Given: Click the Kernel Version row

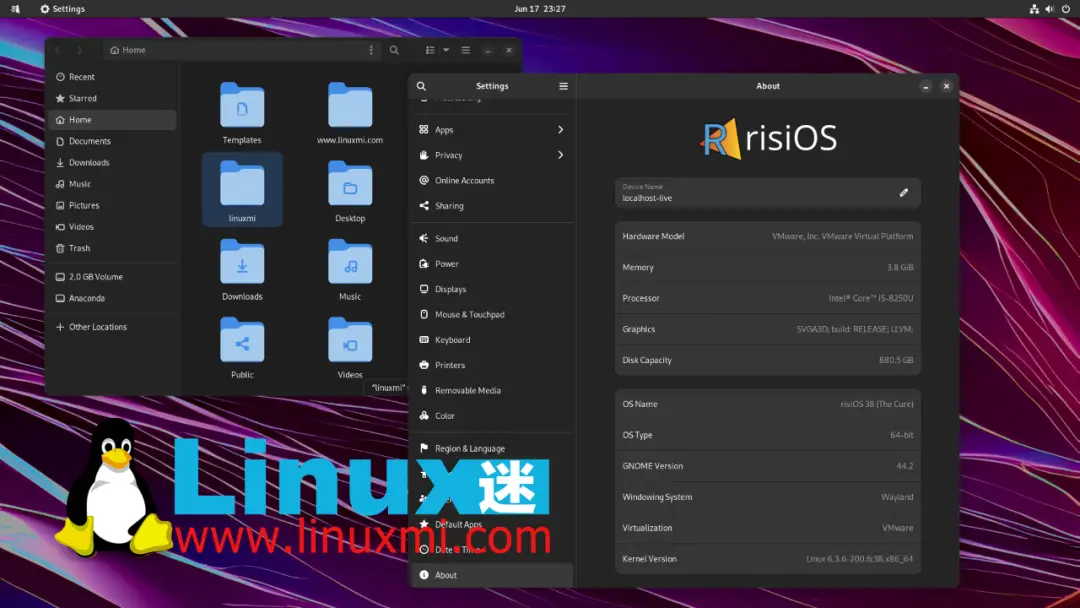Looking at the screenshot, I should pyautogui.click(x=767, y=559).
